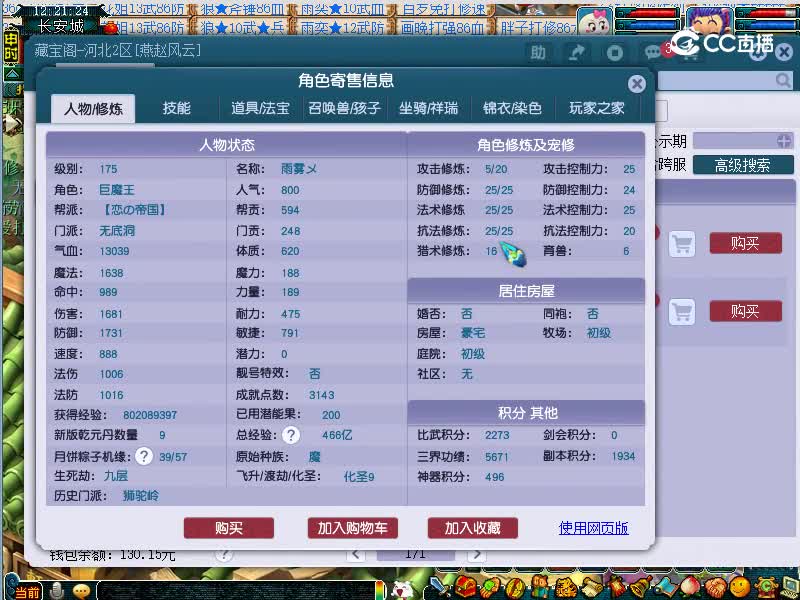This screenshot has width=800, height=600.
Task: Click the sword attack icon
Action: (x=439, y=587)
